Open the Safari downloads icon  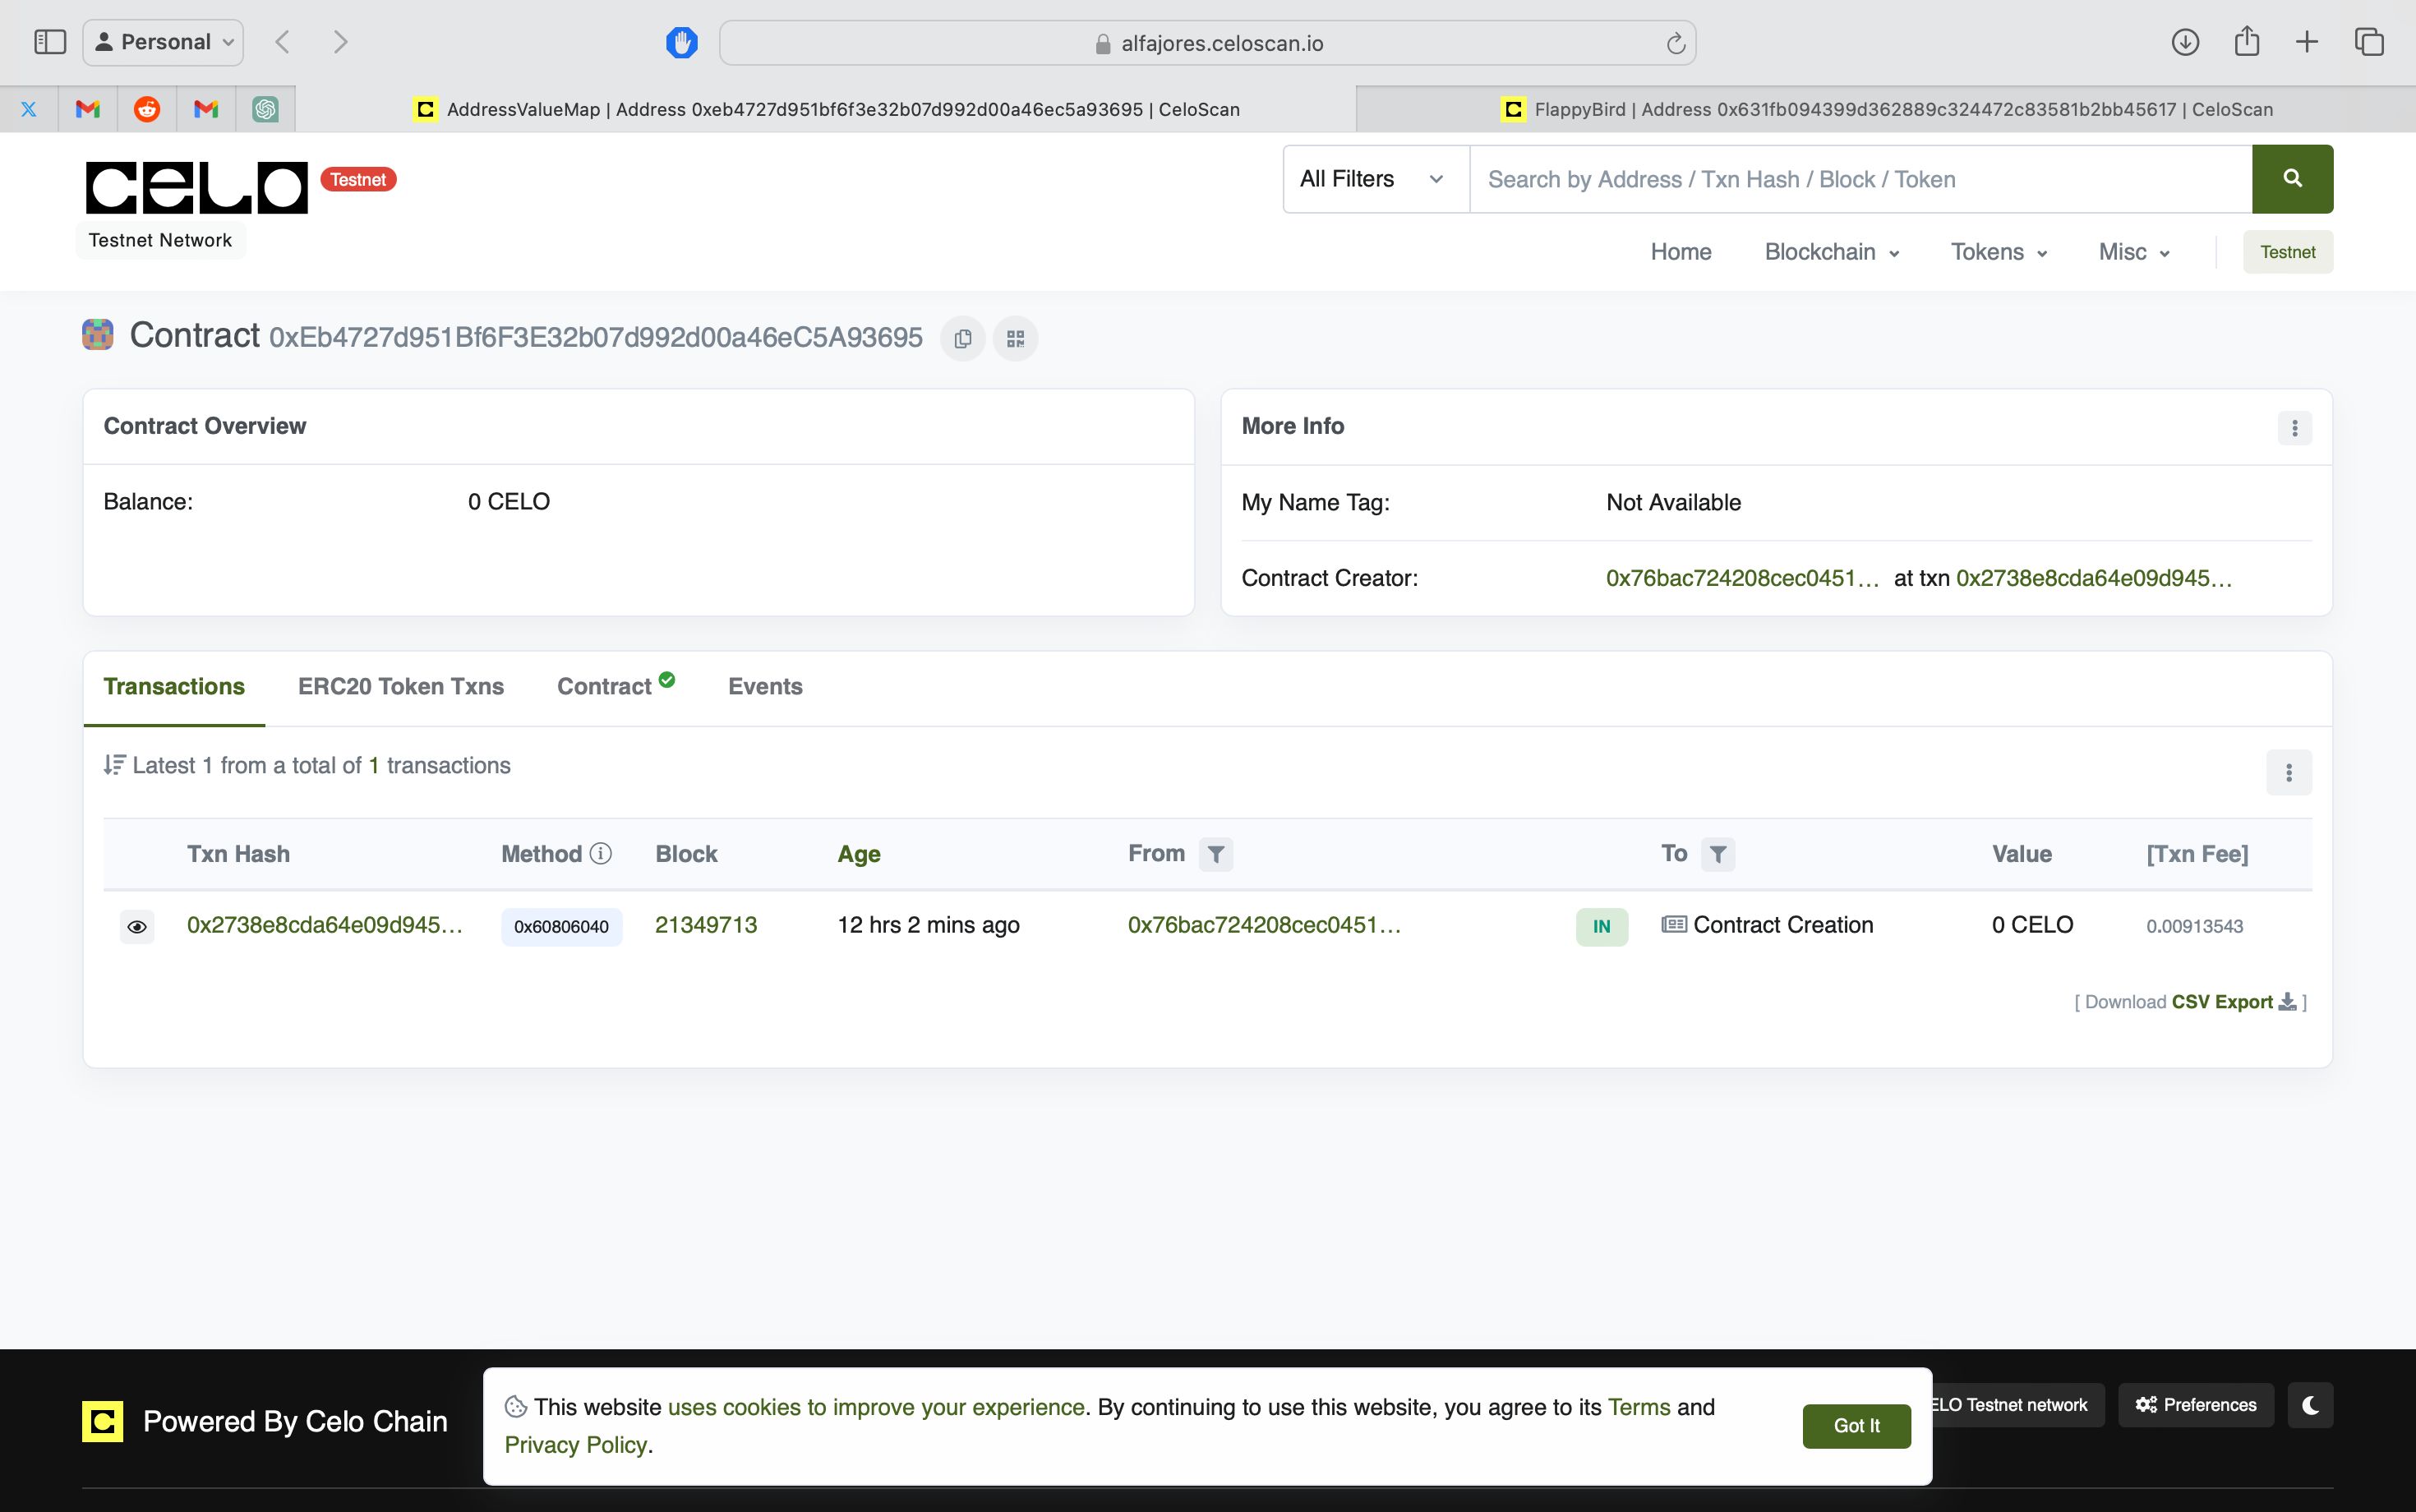click(2185, 42)
